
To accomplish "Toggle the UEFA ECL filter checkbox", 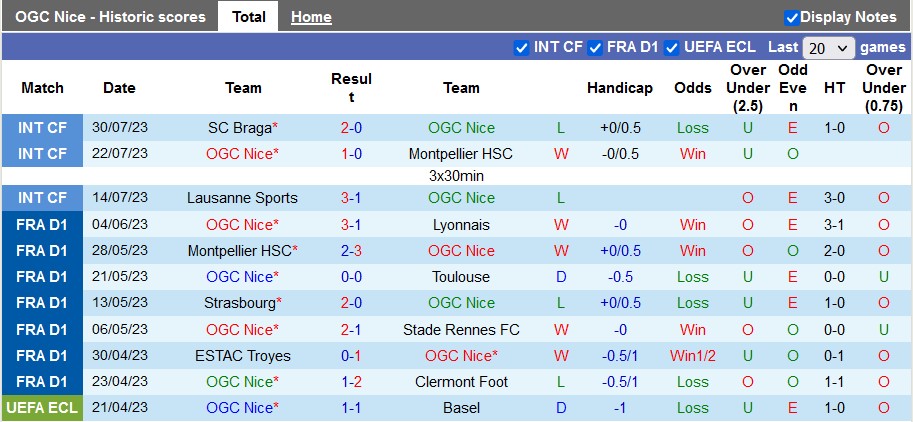I will (x=672, y=47).
